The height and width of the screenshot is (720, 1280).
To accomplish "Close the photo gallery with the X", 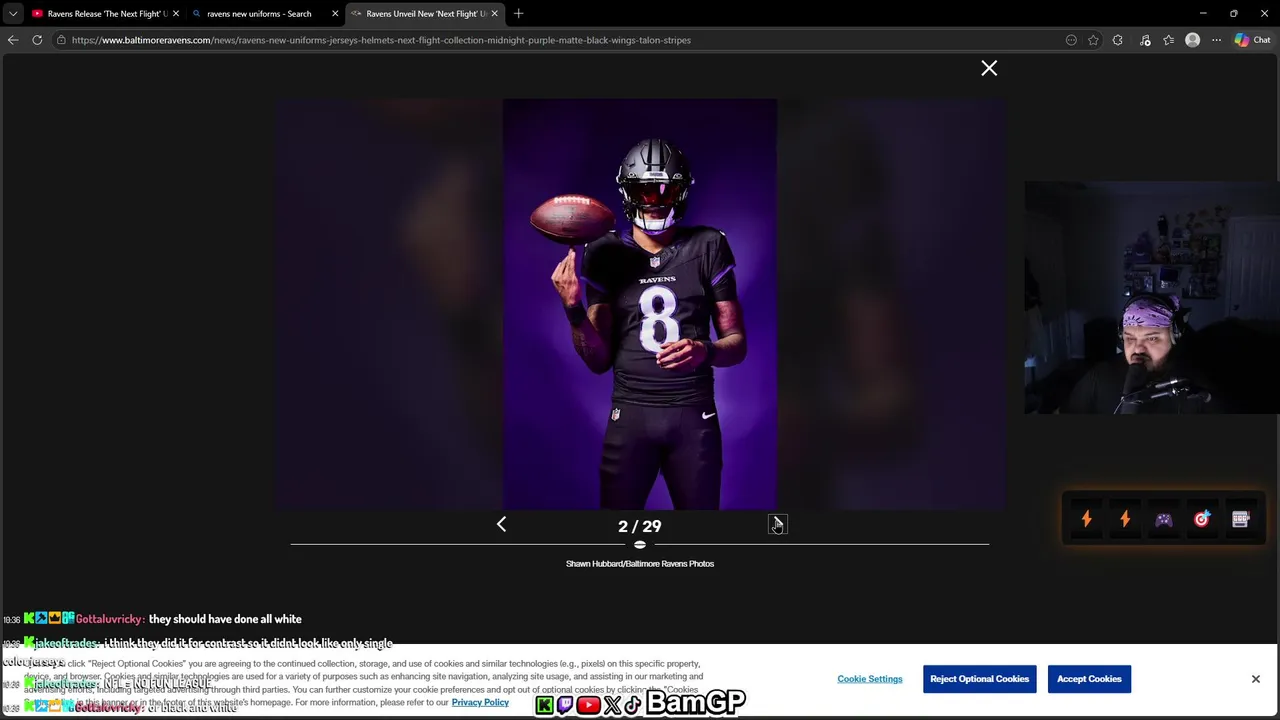I will (989, 68).
